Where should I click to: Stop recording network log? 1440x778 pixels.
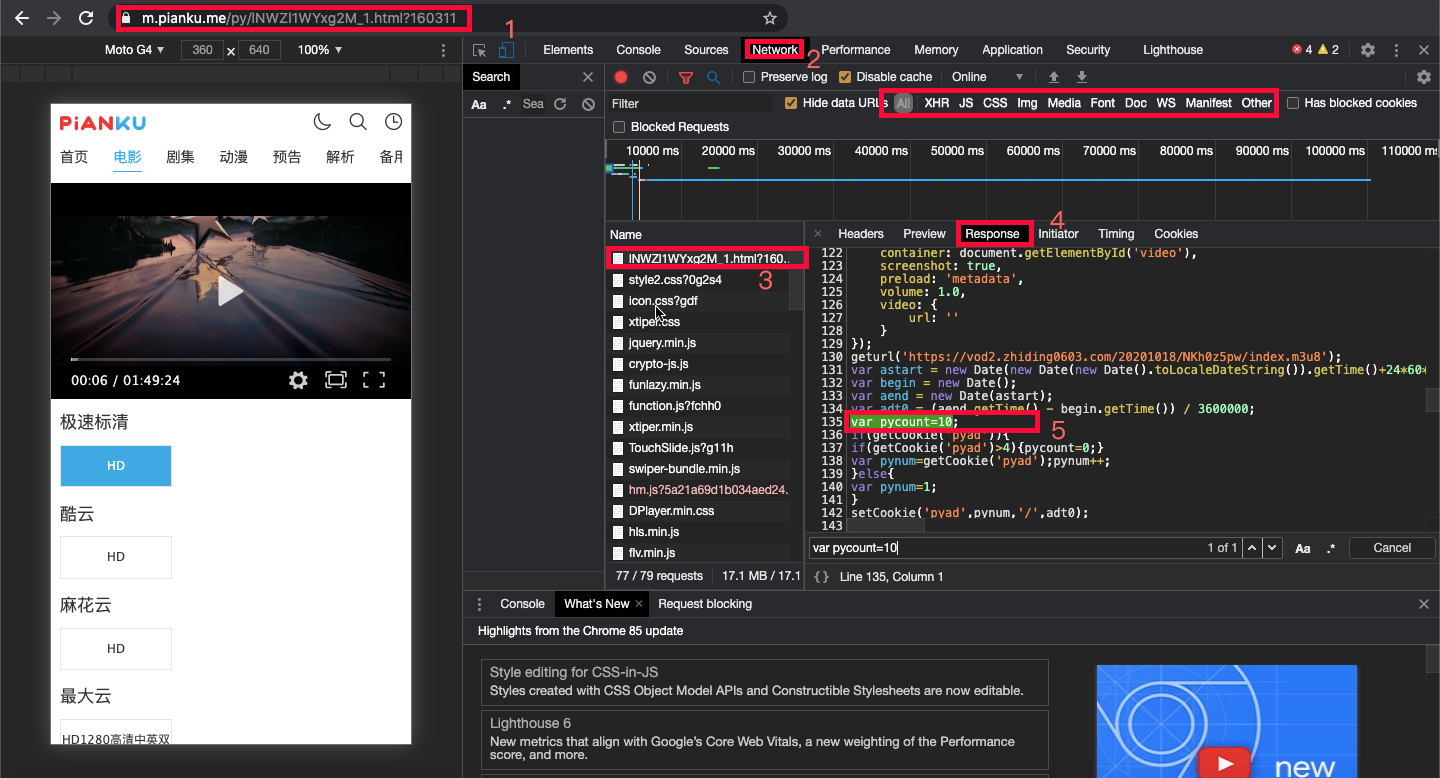coord(621,77)
